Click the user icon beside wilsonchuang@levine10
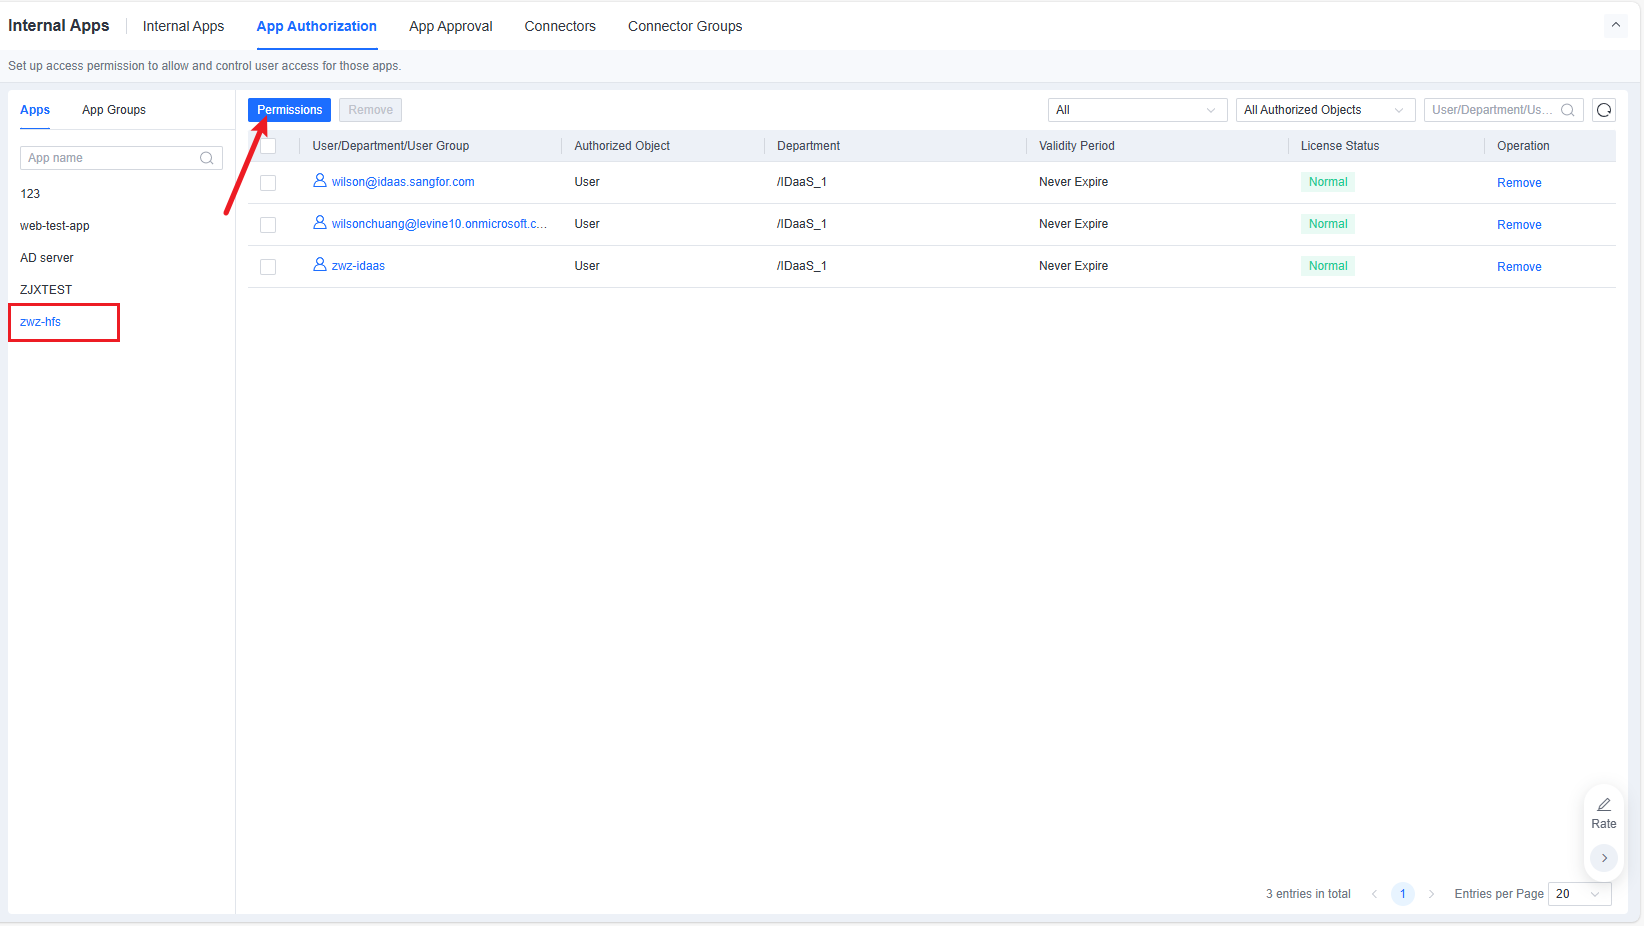This screenshot has width=1644, height=926. (x=320, y=223)
